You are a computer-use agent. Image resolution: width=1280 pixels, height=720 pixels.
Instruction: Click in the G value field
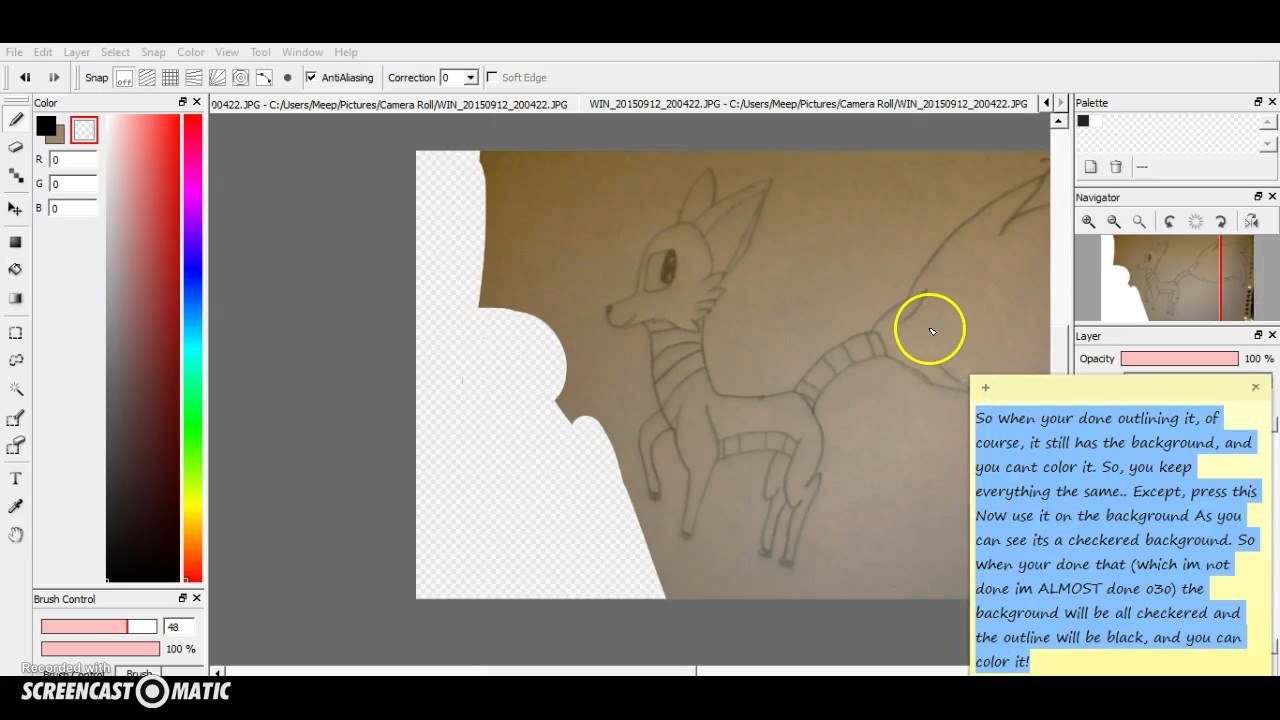(72, 184)
